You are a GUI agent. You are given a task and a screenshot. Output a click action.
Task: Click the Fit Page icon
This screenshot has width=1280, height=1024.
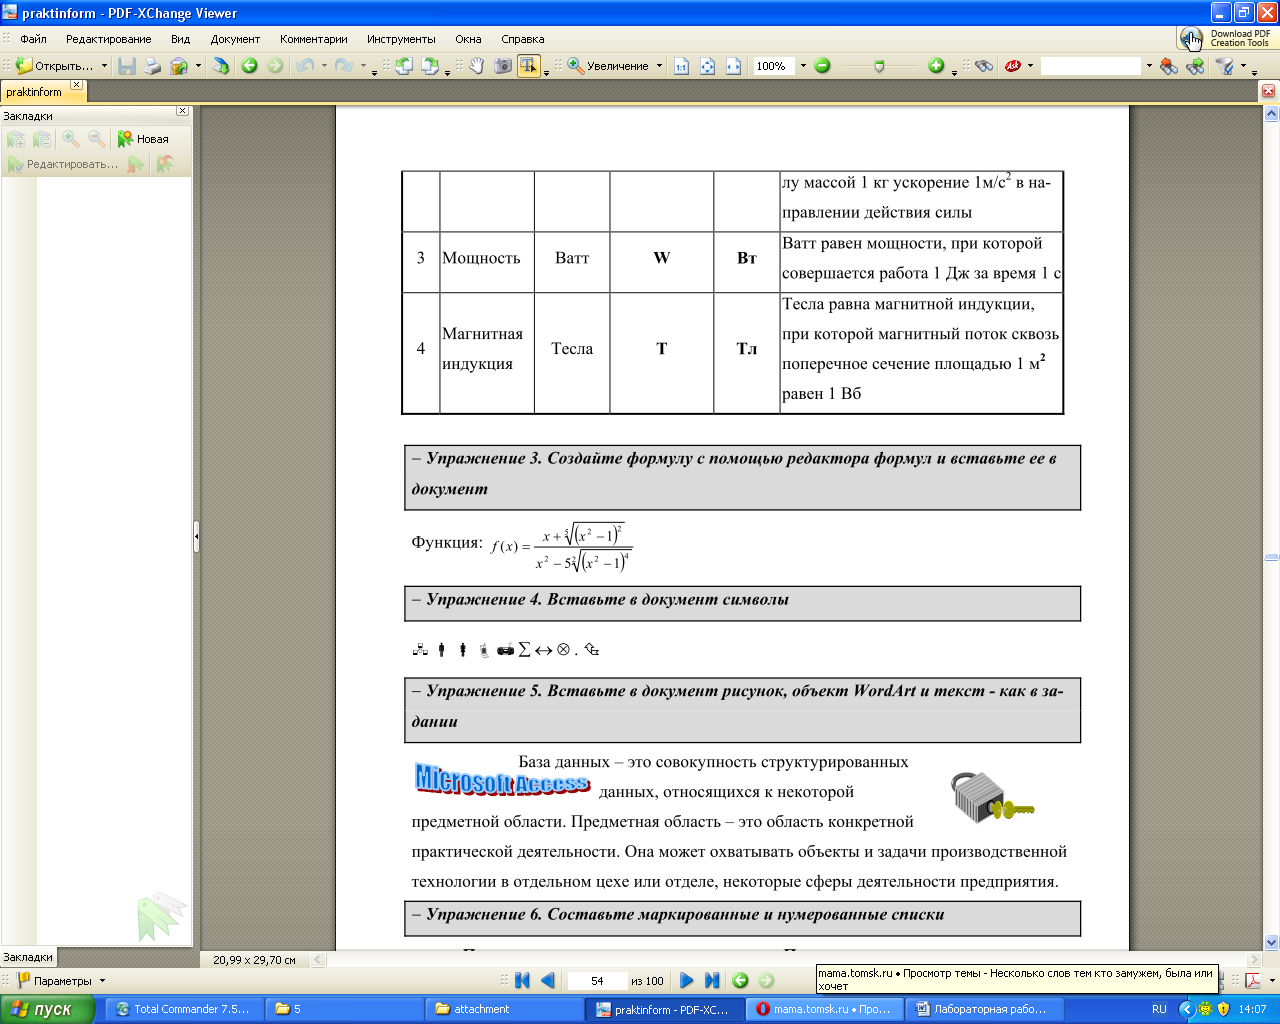point(708,66)
